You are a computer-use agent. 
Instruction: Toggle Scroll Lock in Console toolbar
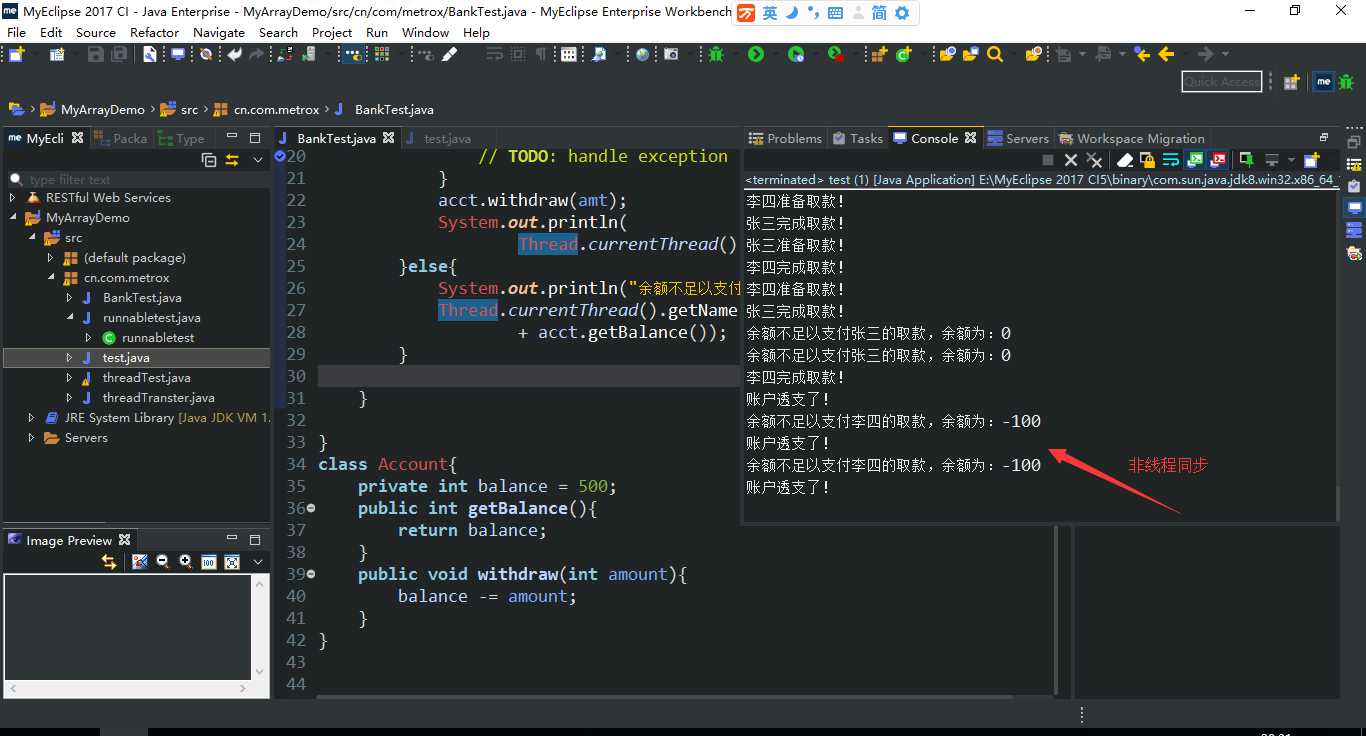[1148, 160]
